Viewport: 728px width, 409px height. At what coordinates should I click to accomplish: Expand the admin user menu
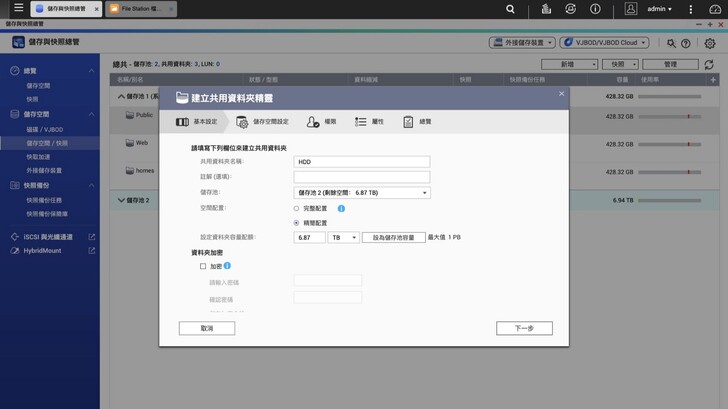(659, 9)
